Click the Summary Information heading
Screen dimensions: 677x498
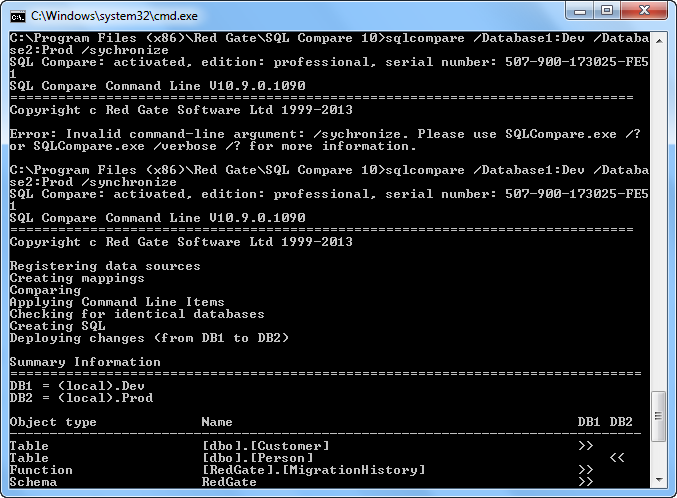point(85,362)
